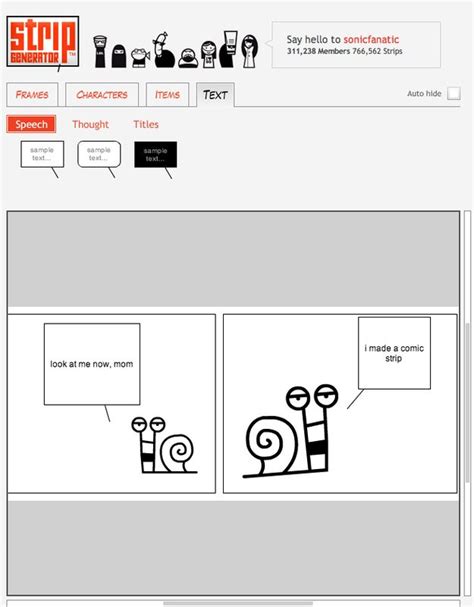Click the large snail in right frame

click(290, 431)
